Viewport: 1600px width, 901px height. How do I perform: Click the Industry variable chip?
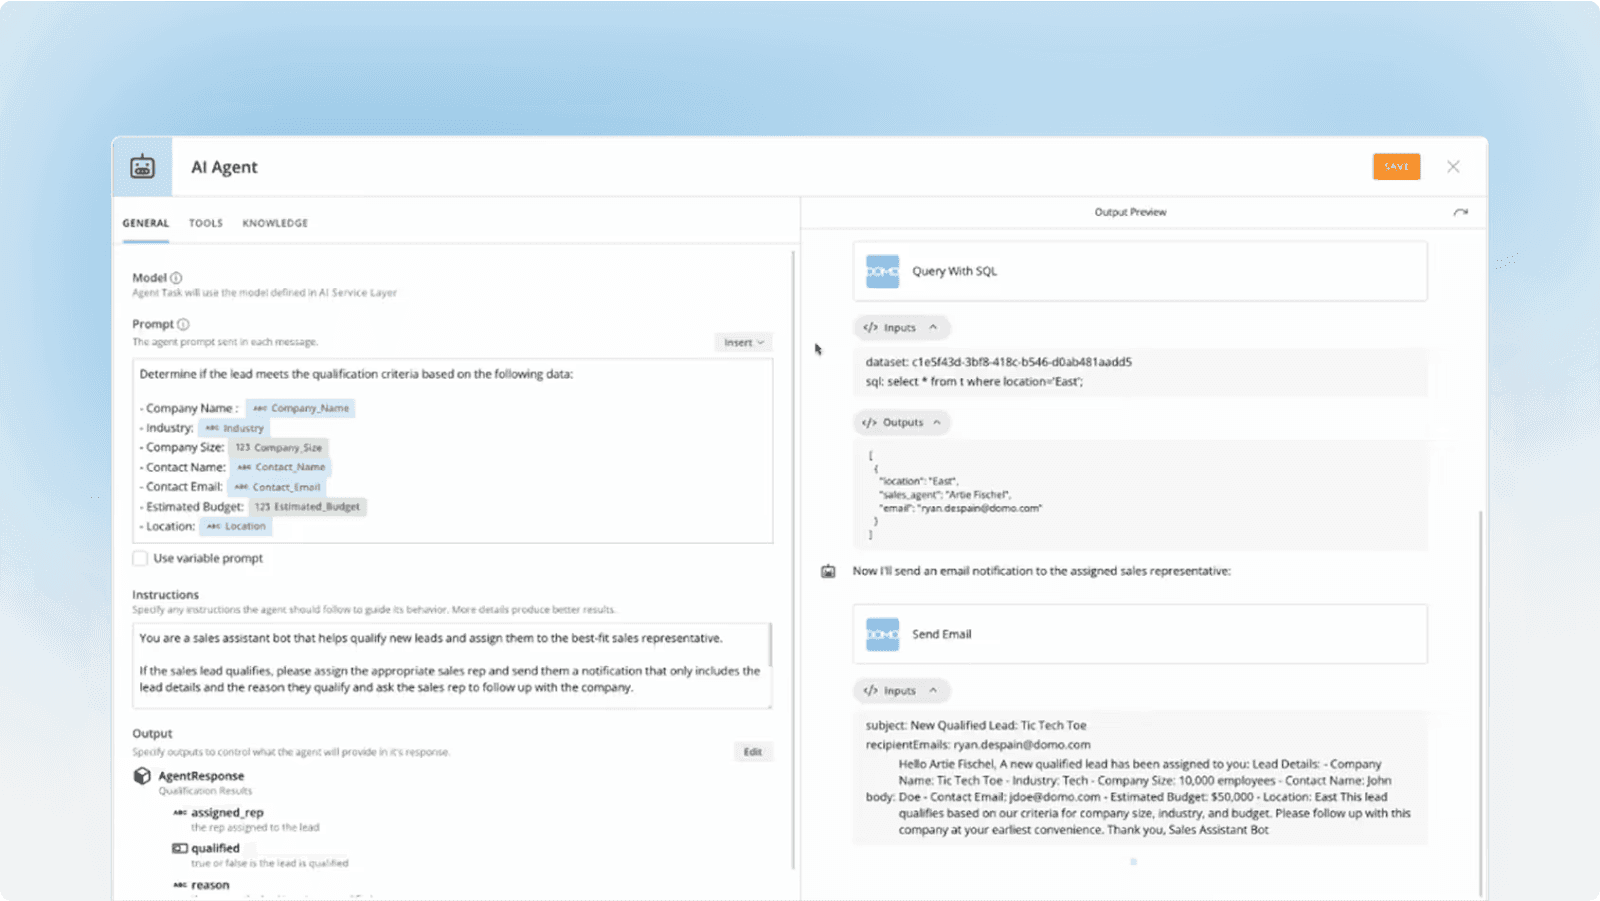(x=234, y=428)
